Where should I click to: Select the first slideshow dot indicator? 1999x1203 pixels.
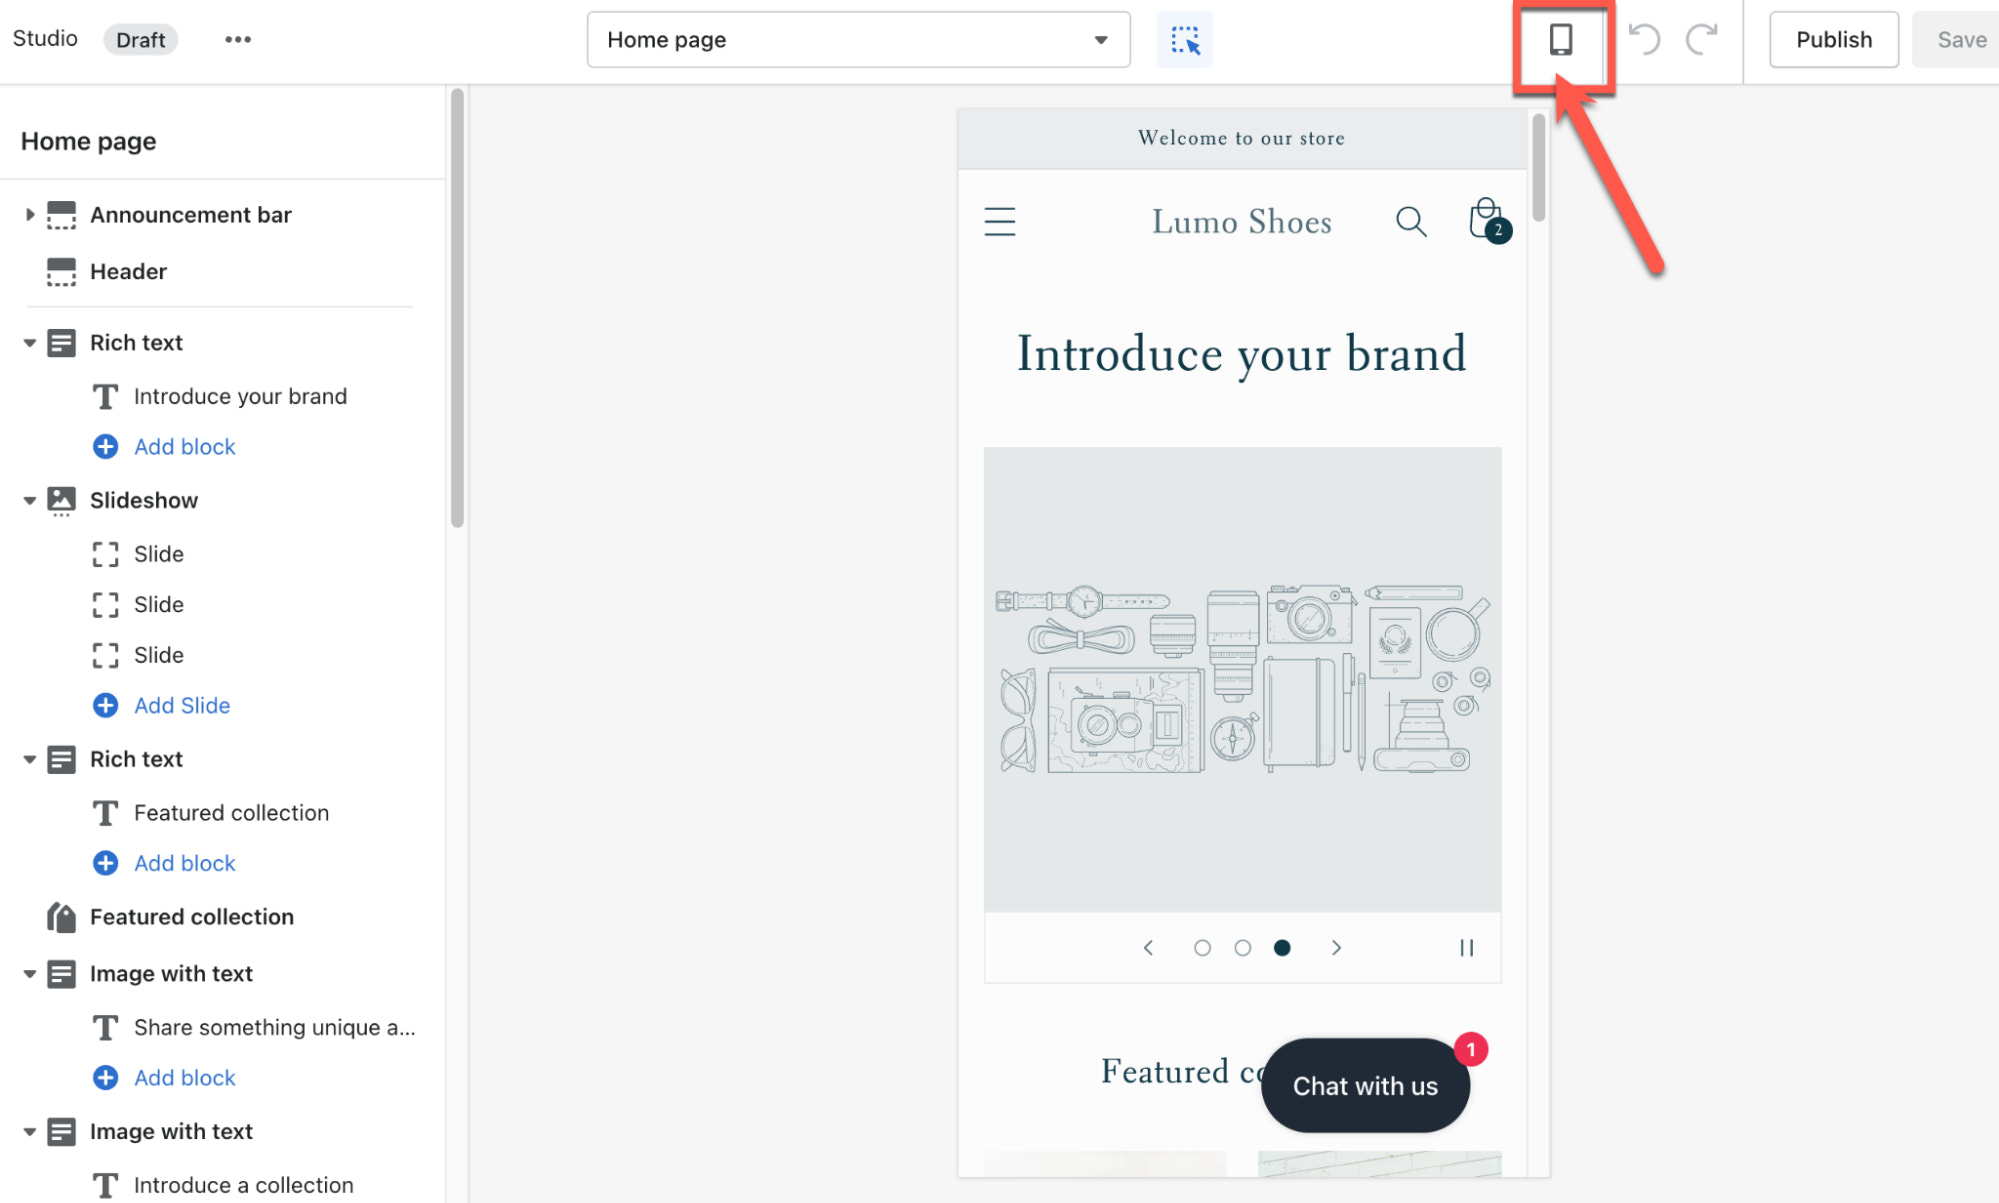(x=1202, y=948)
